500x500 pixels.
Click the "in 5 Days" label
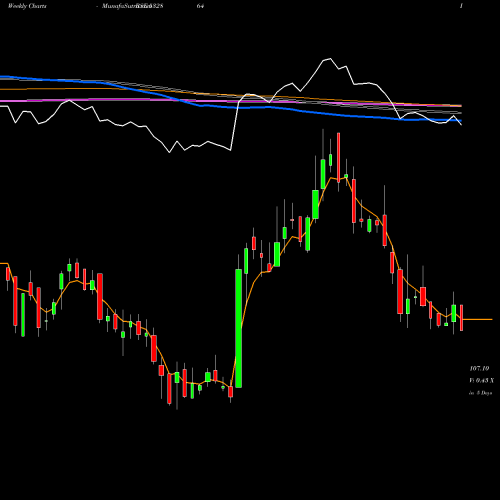pyautogui.click(x=480, y=393)
